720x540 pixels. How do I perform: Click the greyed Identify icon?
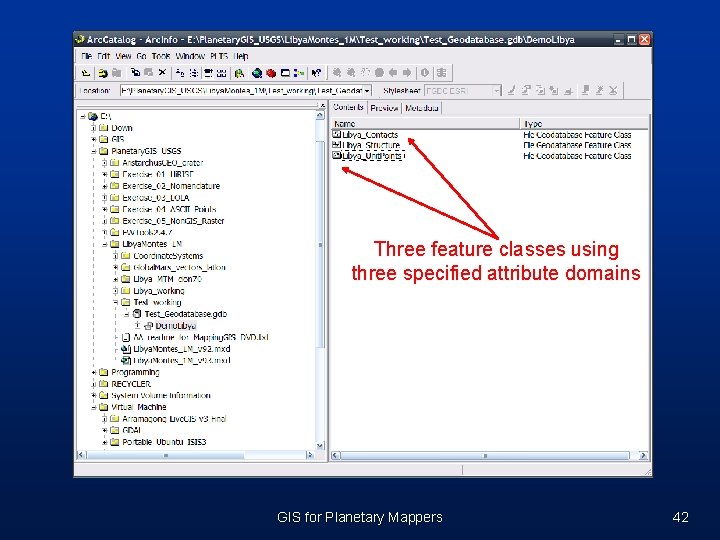click(425, 73)
